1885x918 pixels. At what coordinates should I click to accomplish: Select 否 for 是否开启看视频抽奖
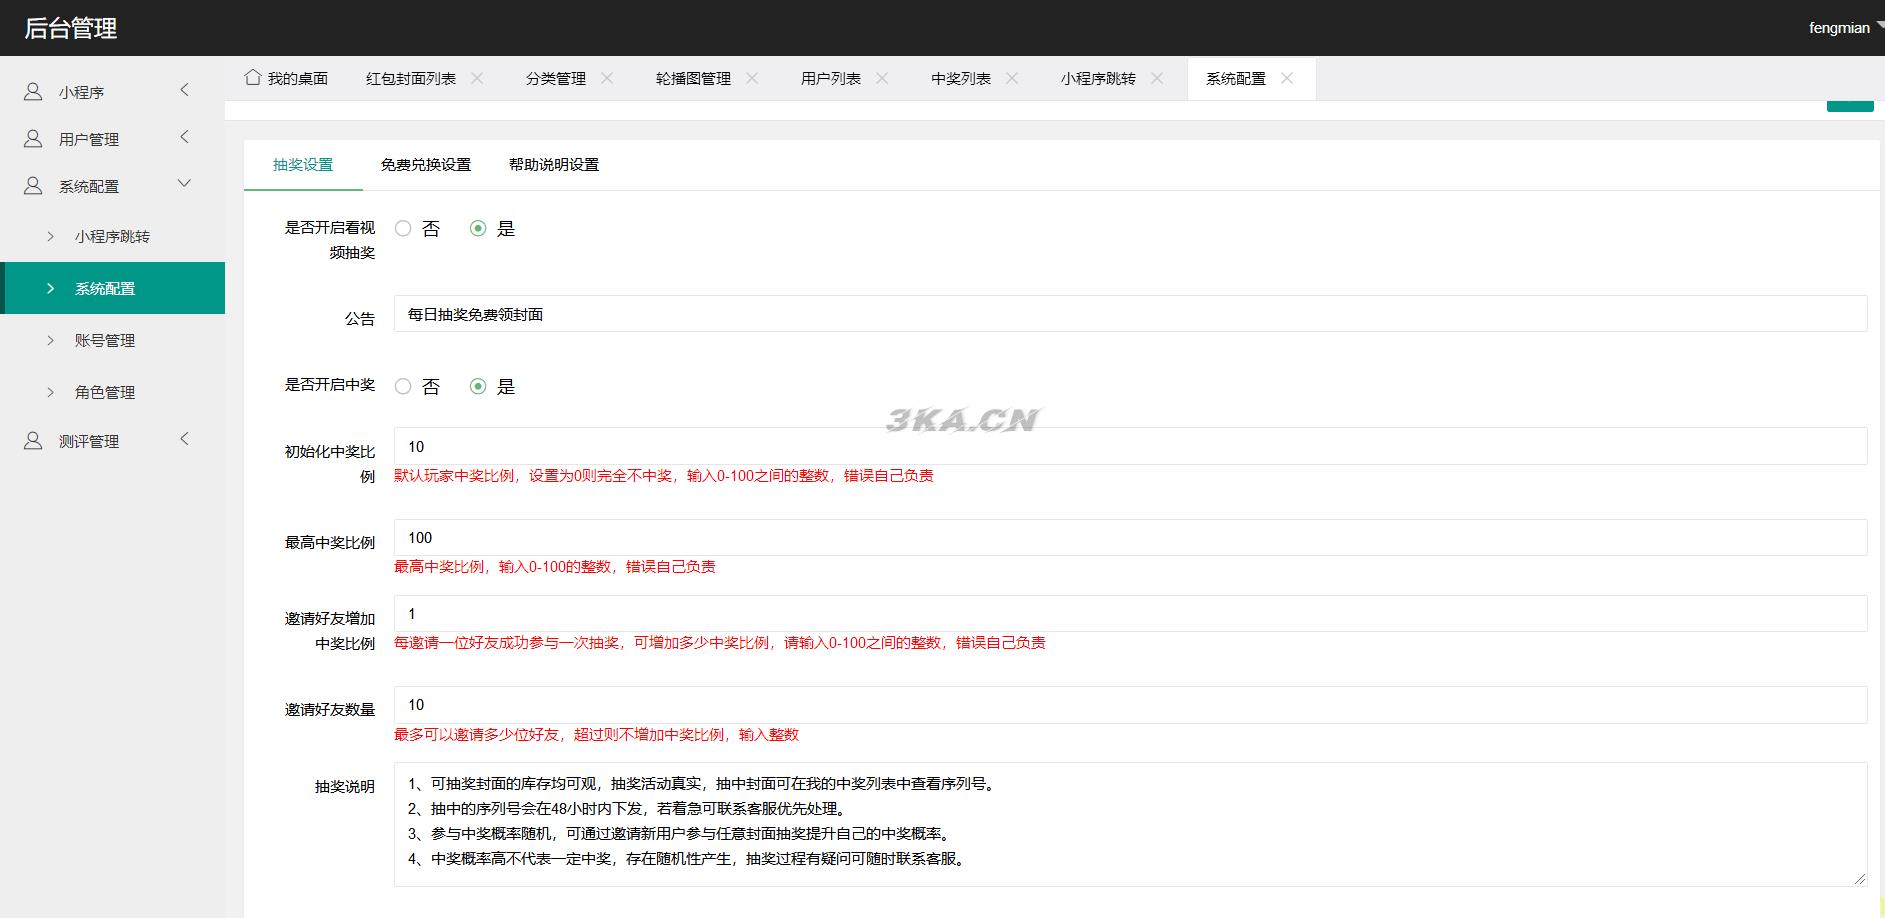[403, 229]
